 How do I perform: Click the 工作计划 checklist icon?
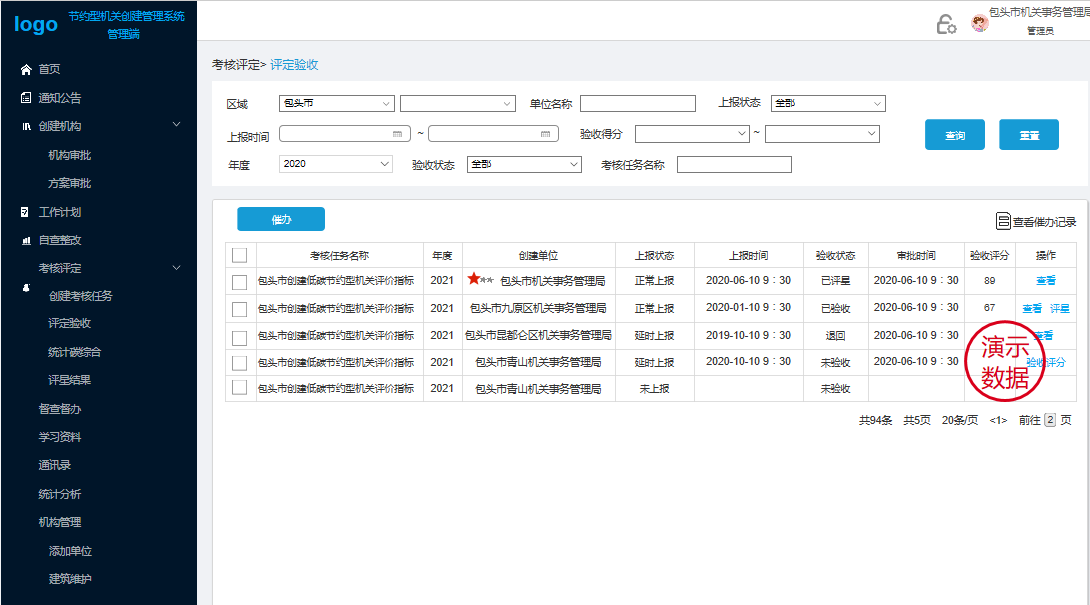pos(26,212)
